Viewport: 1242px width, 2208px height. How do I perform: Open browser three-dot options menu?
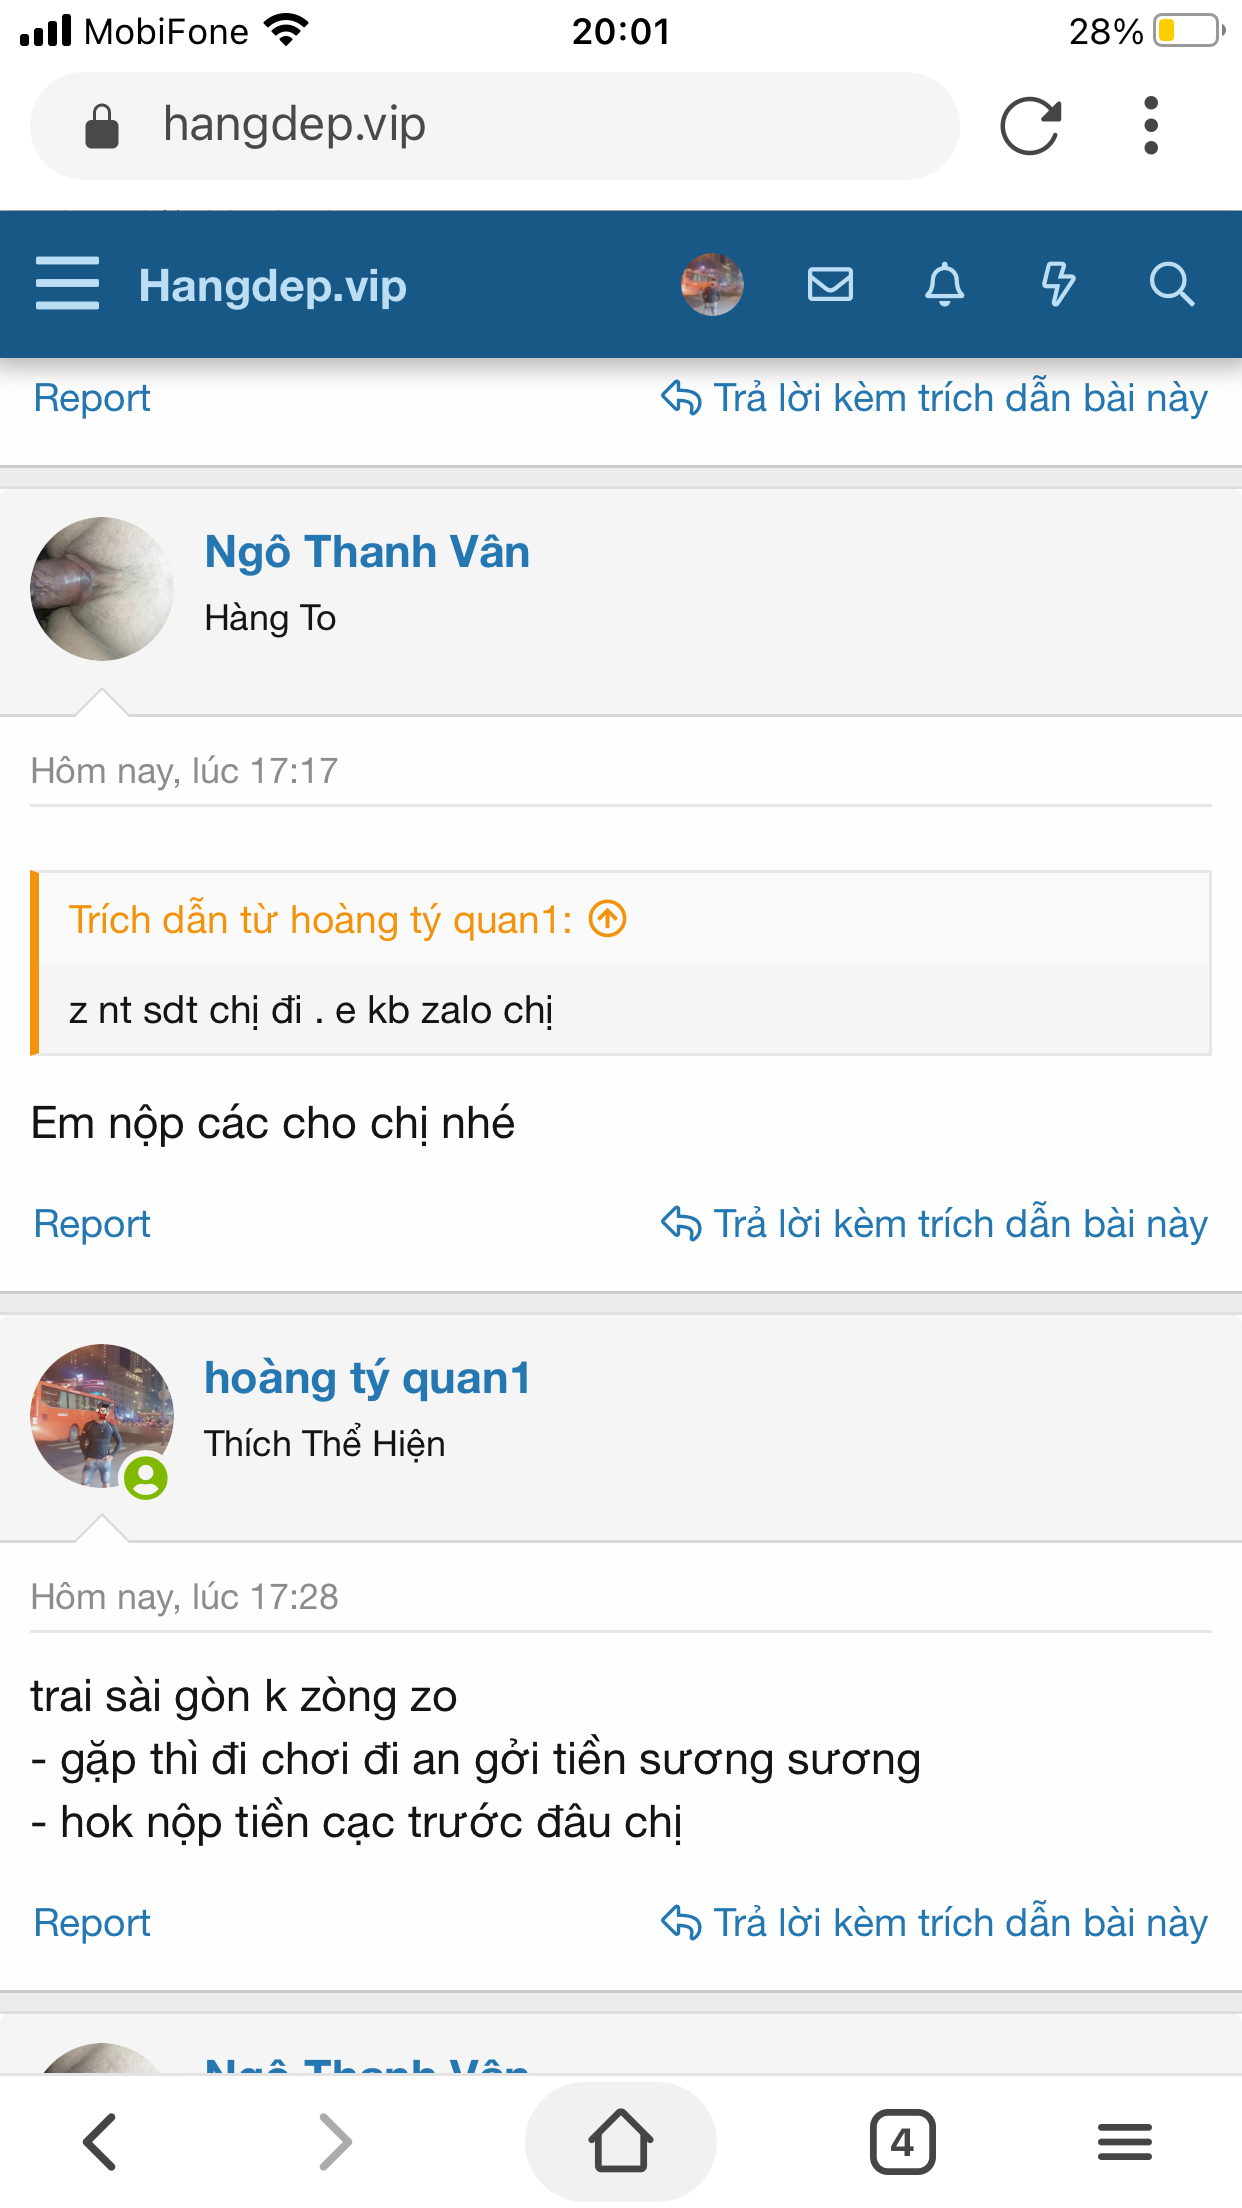(x=1151, y=126)
